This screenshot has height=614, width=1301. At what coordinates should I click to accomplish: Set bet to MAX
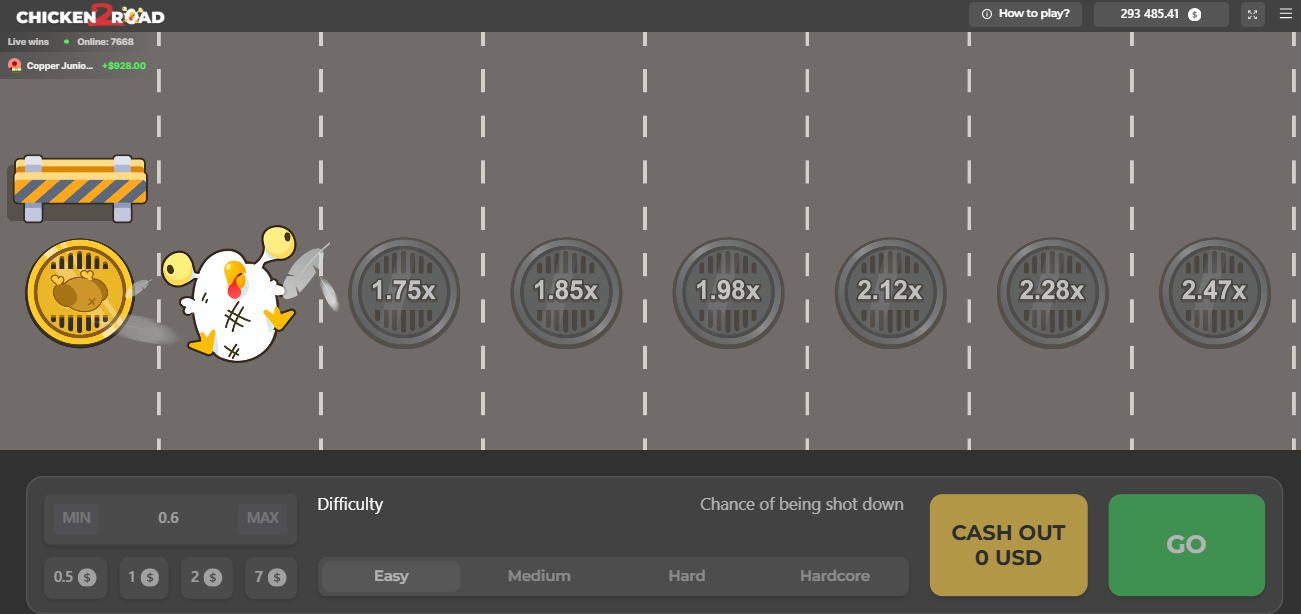(263, 518)
